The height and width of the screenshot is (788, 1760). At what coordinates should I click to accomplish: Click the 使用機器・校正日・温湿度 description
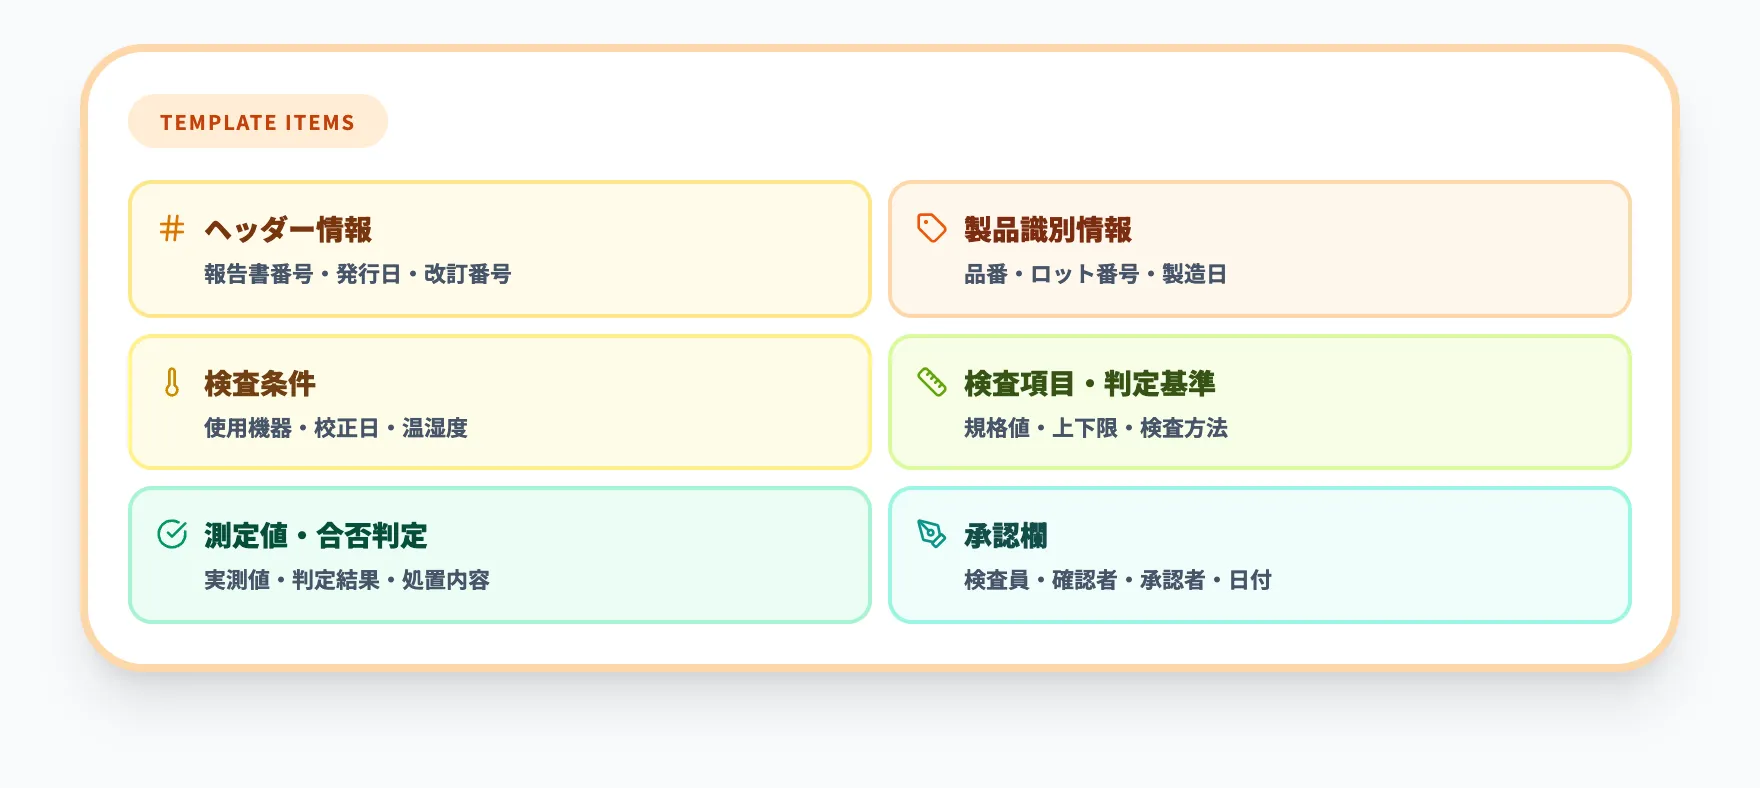(336, 428)
